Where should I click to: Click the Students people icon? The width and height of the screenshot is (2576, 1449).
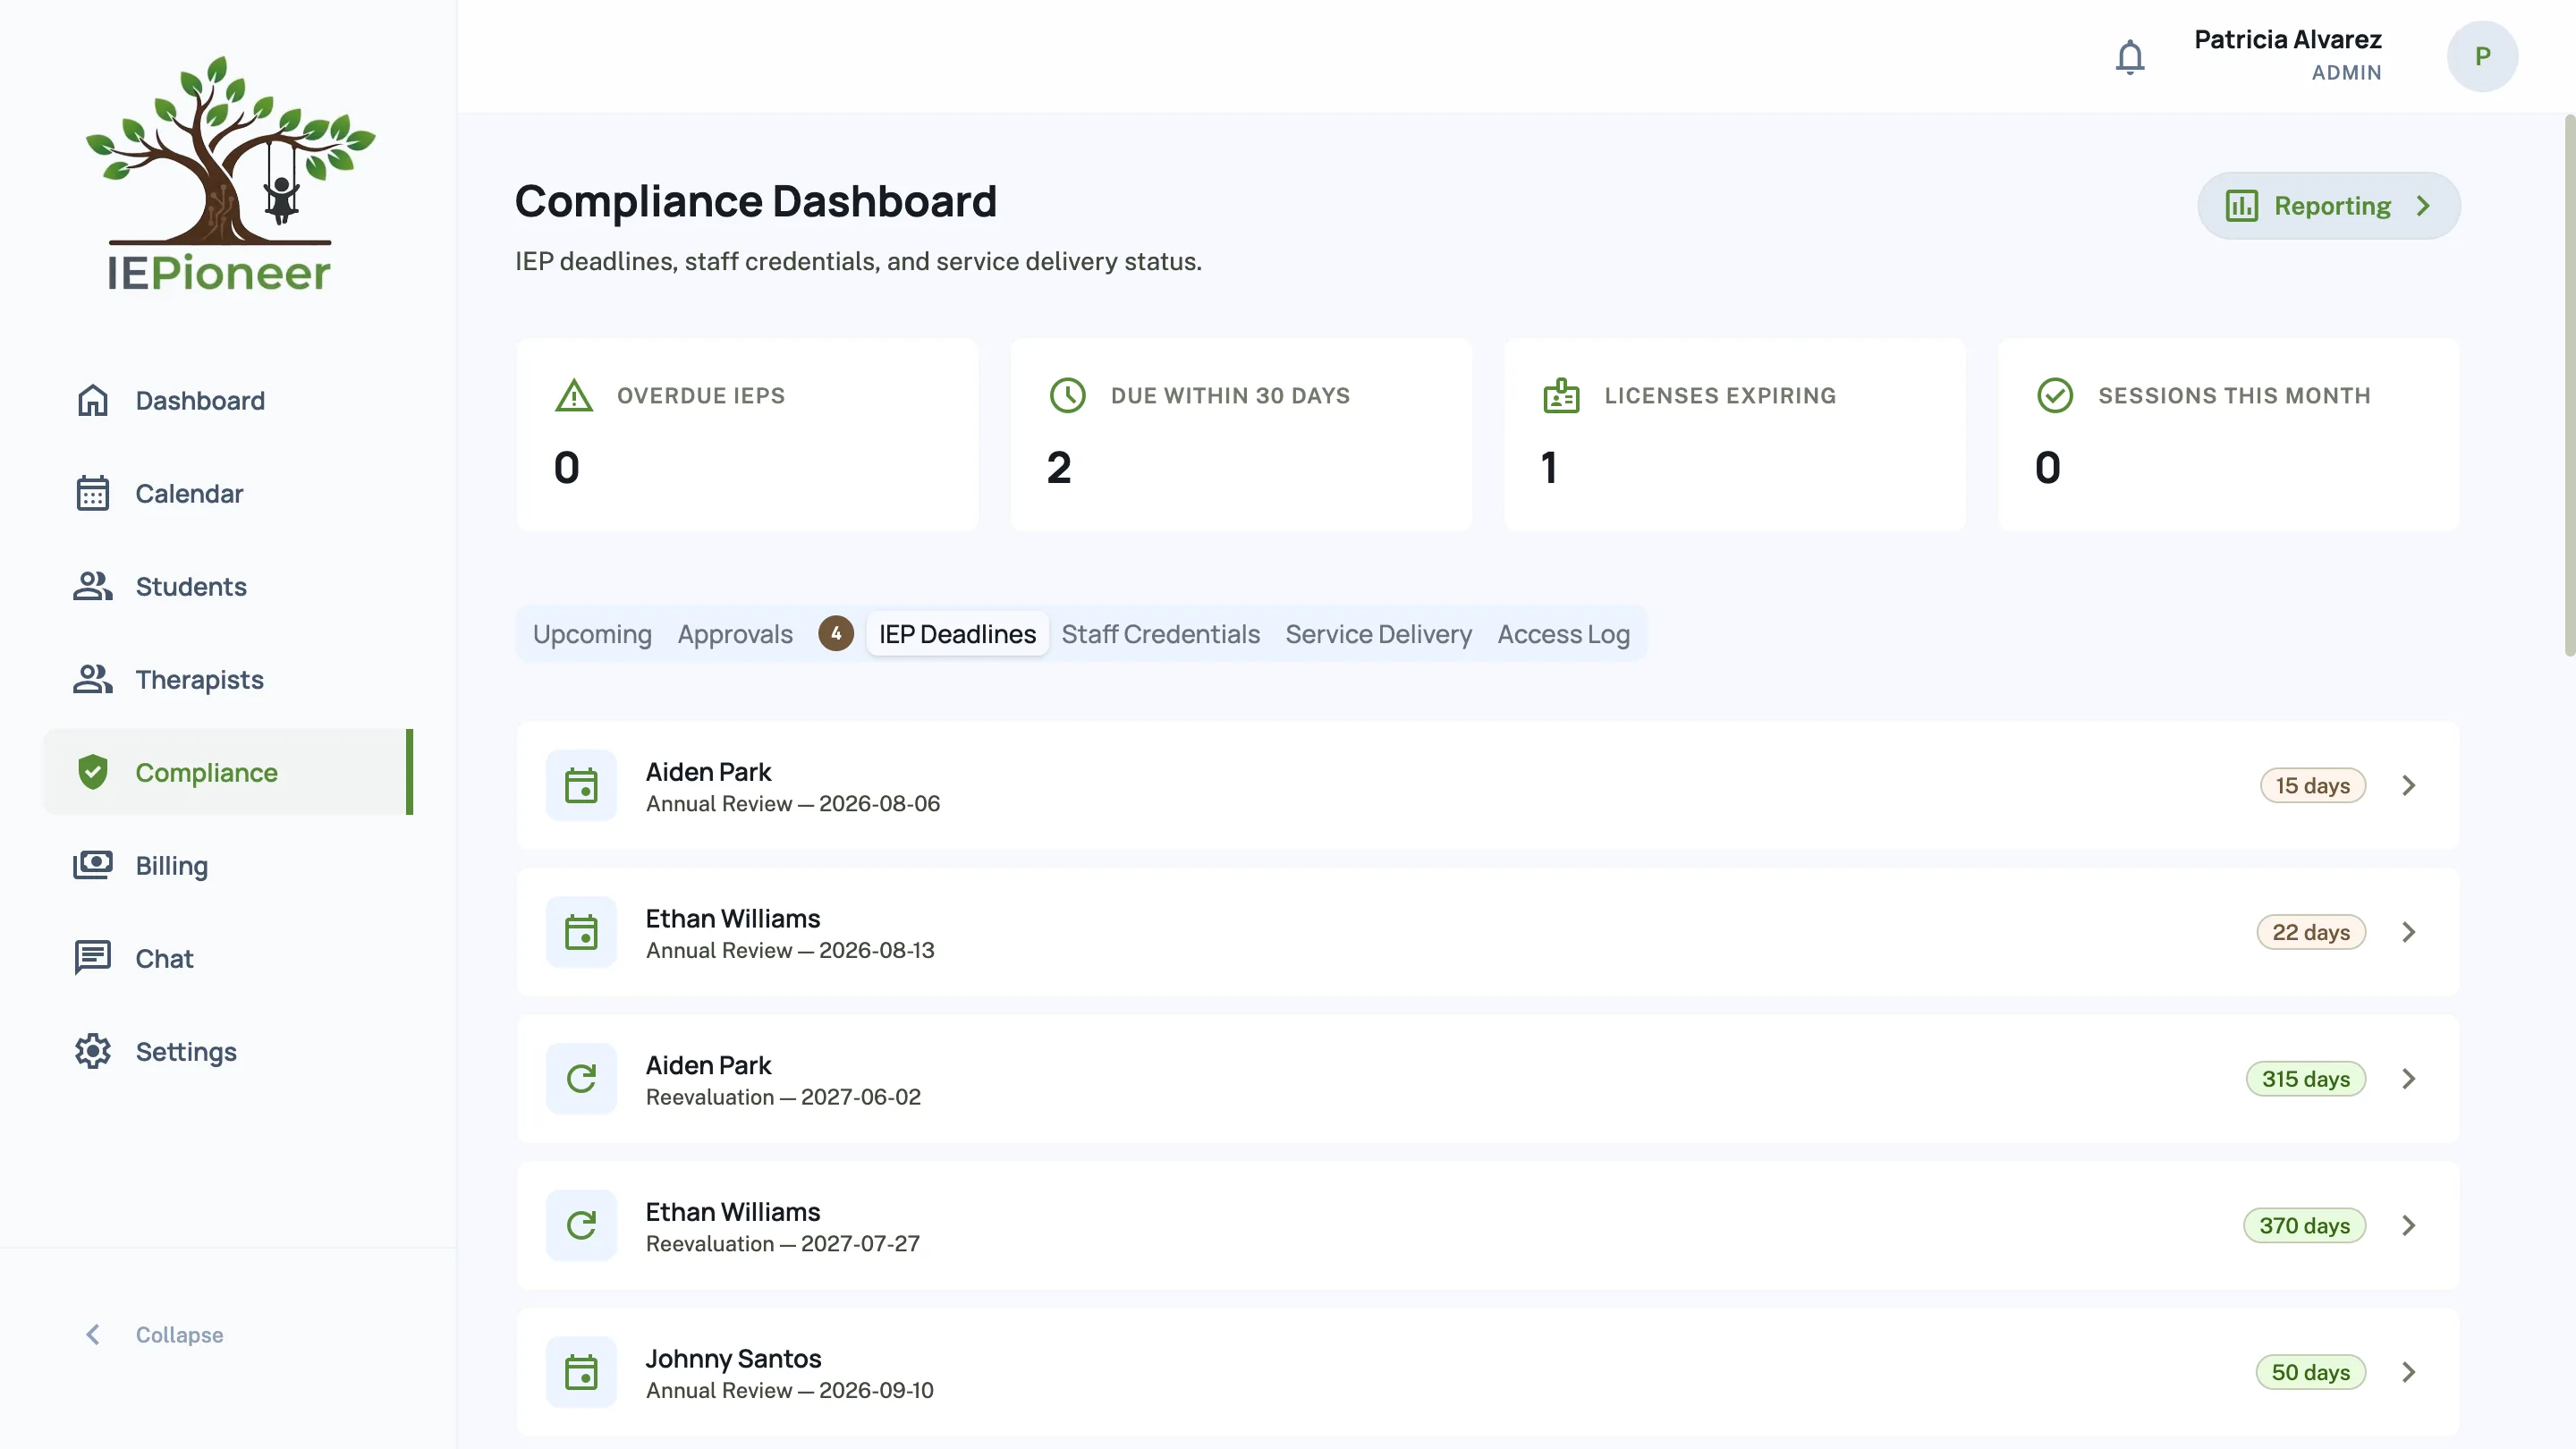(93, 586)
